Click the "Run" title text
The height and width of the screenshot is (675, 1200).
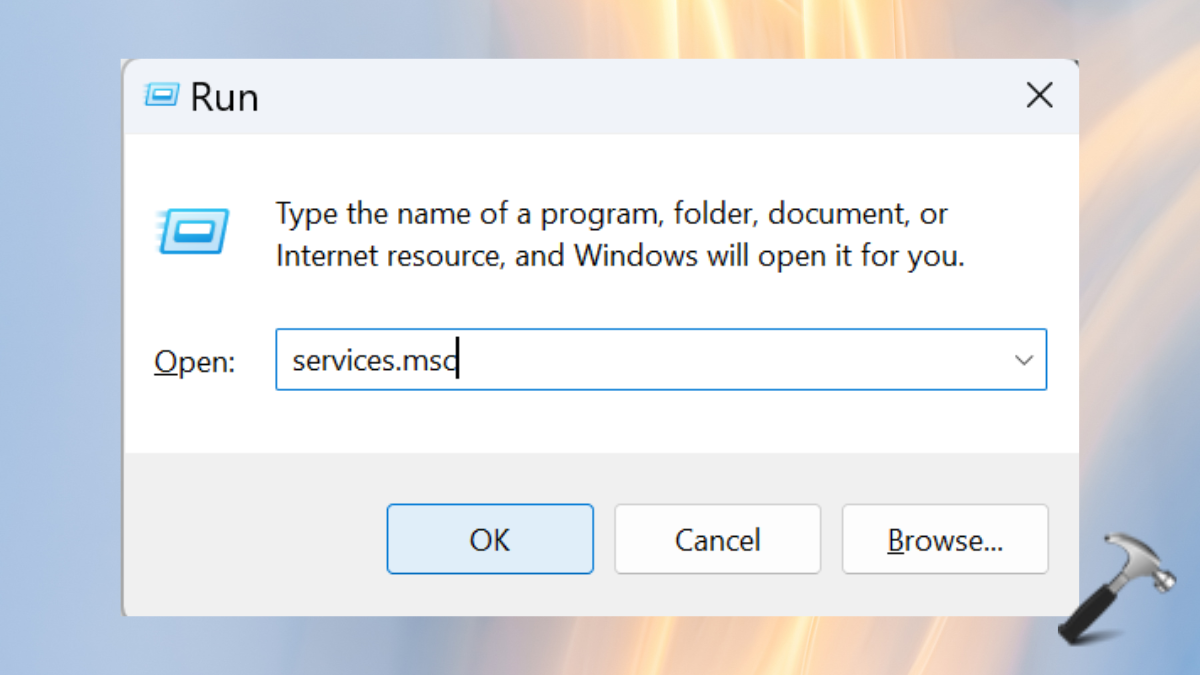pyautogui.click(x=224, y=97)
